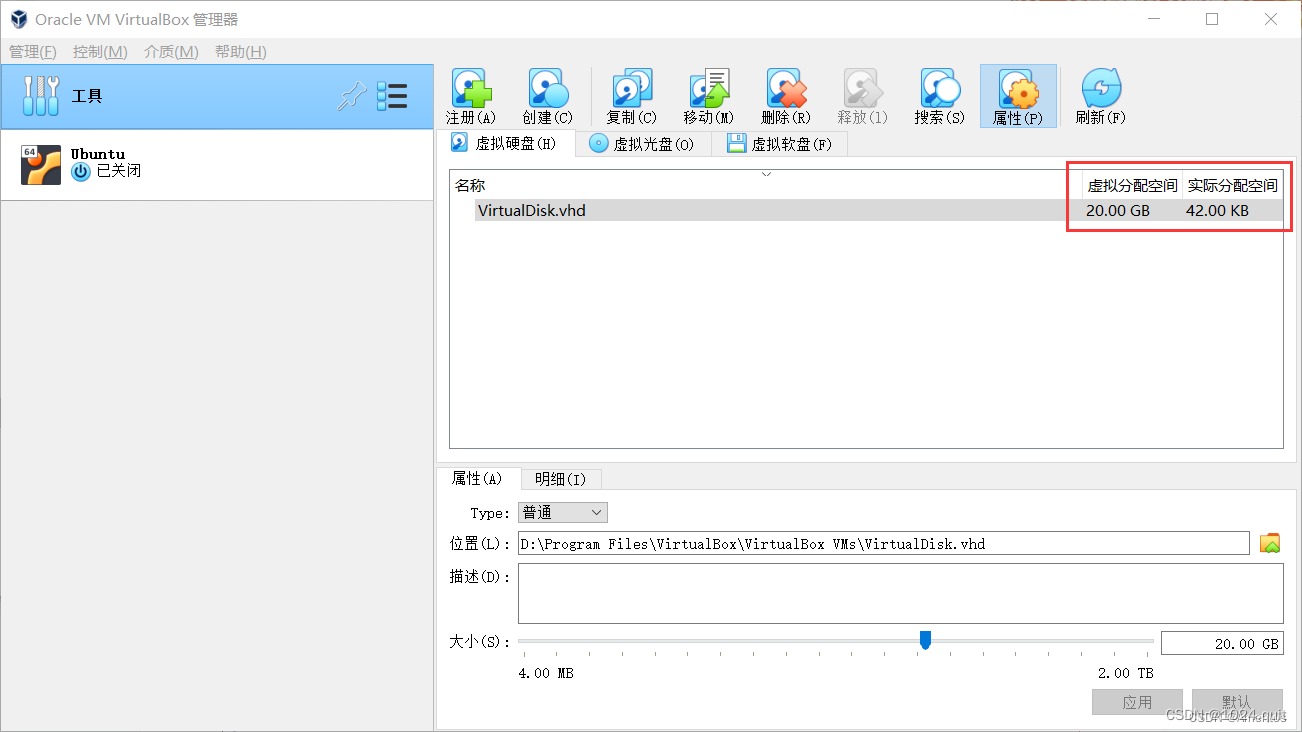Viewport: 1302px width, 732px height.
Task: Click the 工具 label in sidebar
Action: click(87, 96)
